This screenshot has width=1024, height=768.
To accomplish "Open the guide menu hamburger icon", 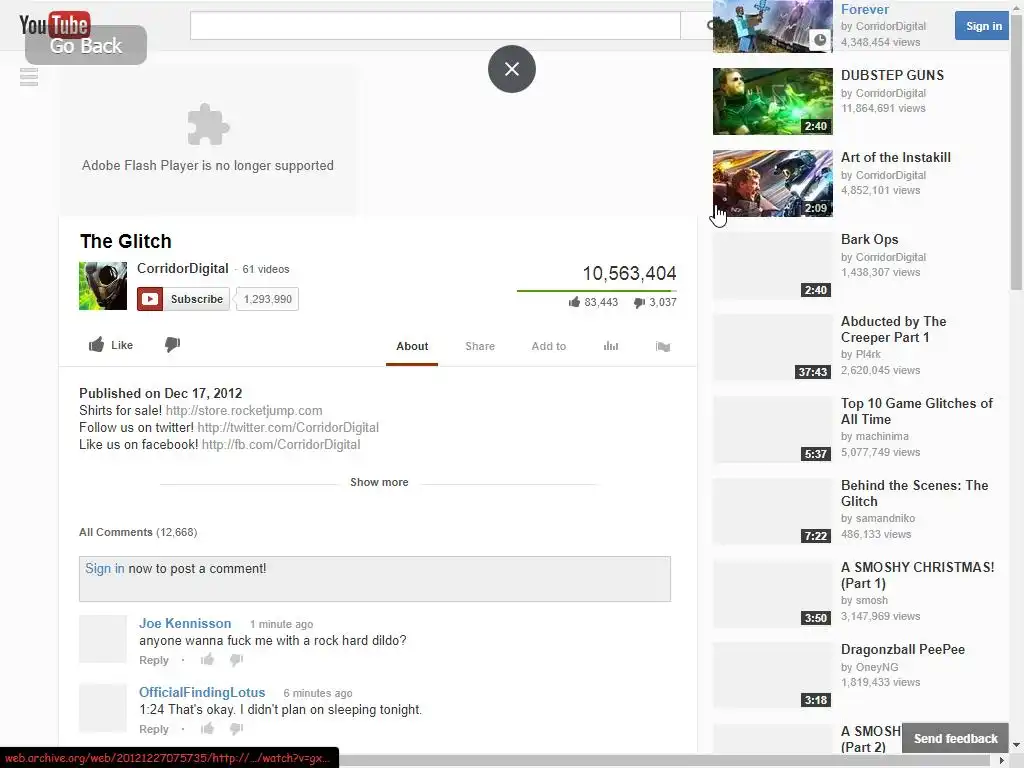I will tap(29, 78).
